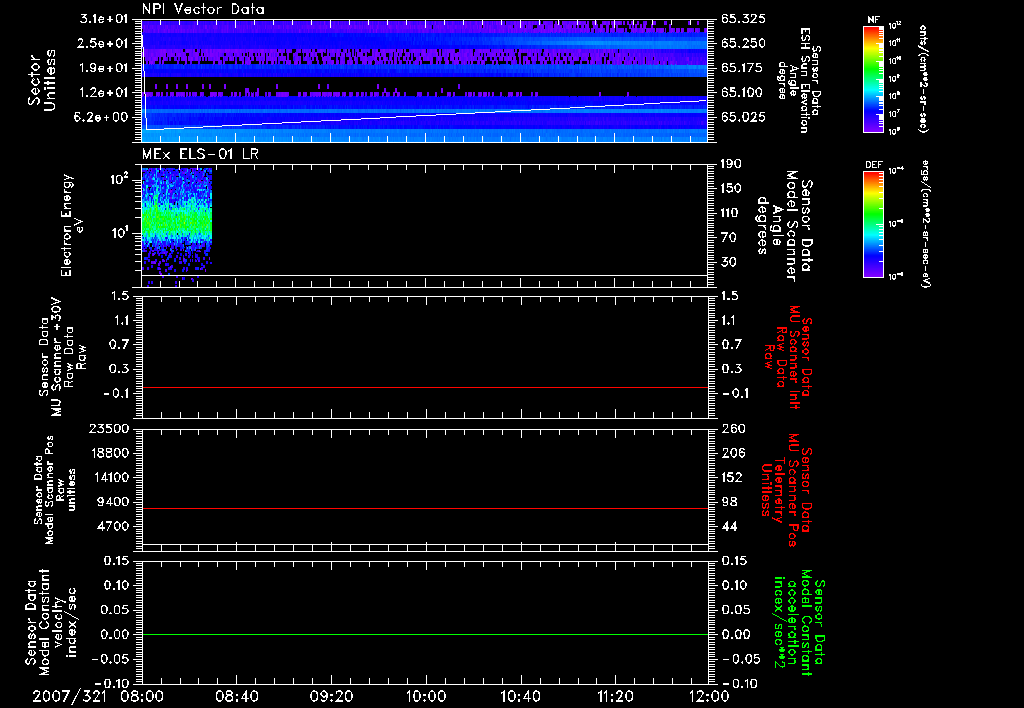Viewport: 1024px width, 708px height.
Task: Select the '65.025' sun elevation tick value
Action: pyautogui.click(x=743, y=117)
